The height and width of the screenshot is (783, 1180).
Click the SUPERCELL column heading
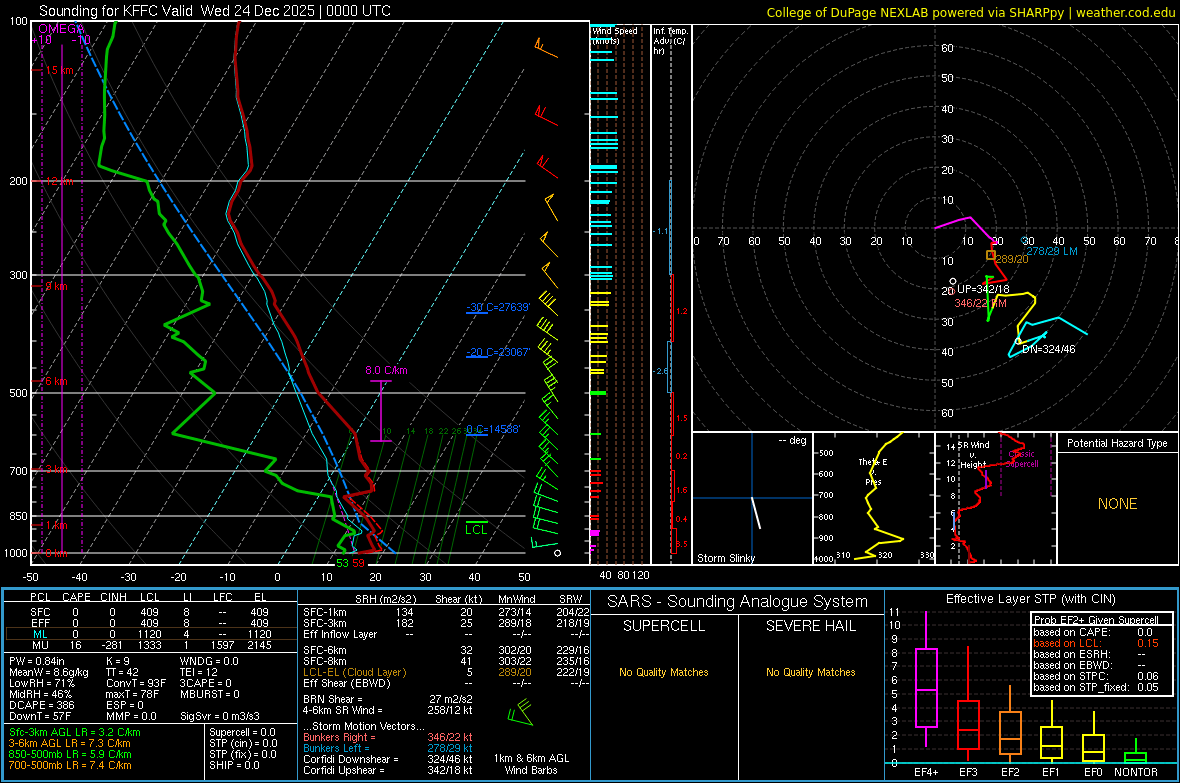(x=664, y=626)
